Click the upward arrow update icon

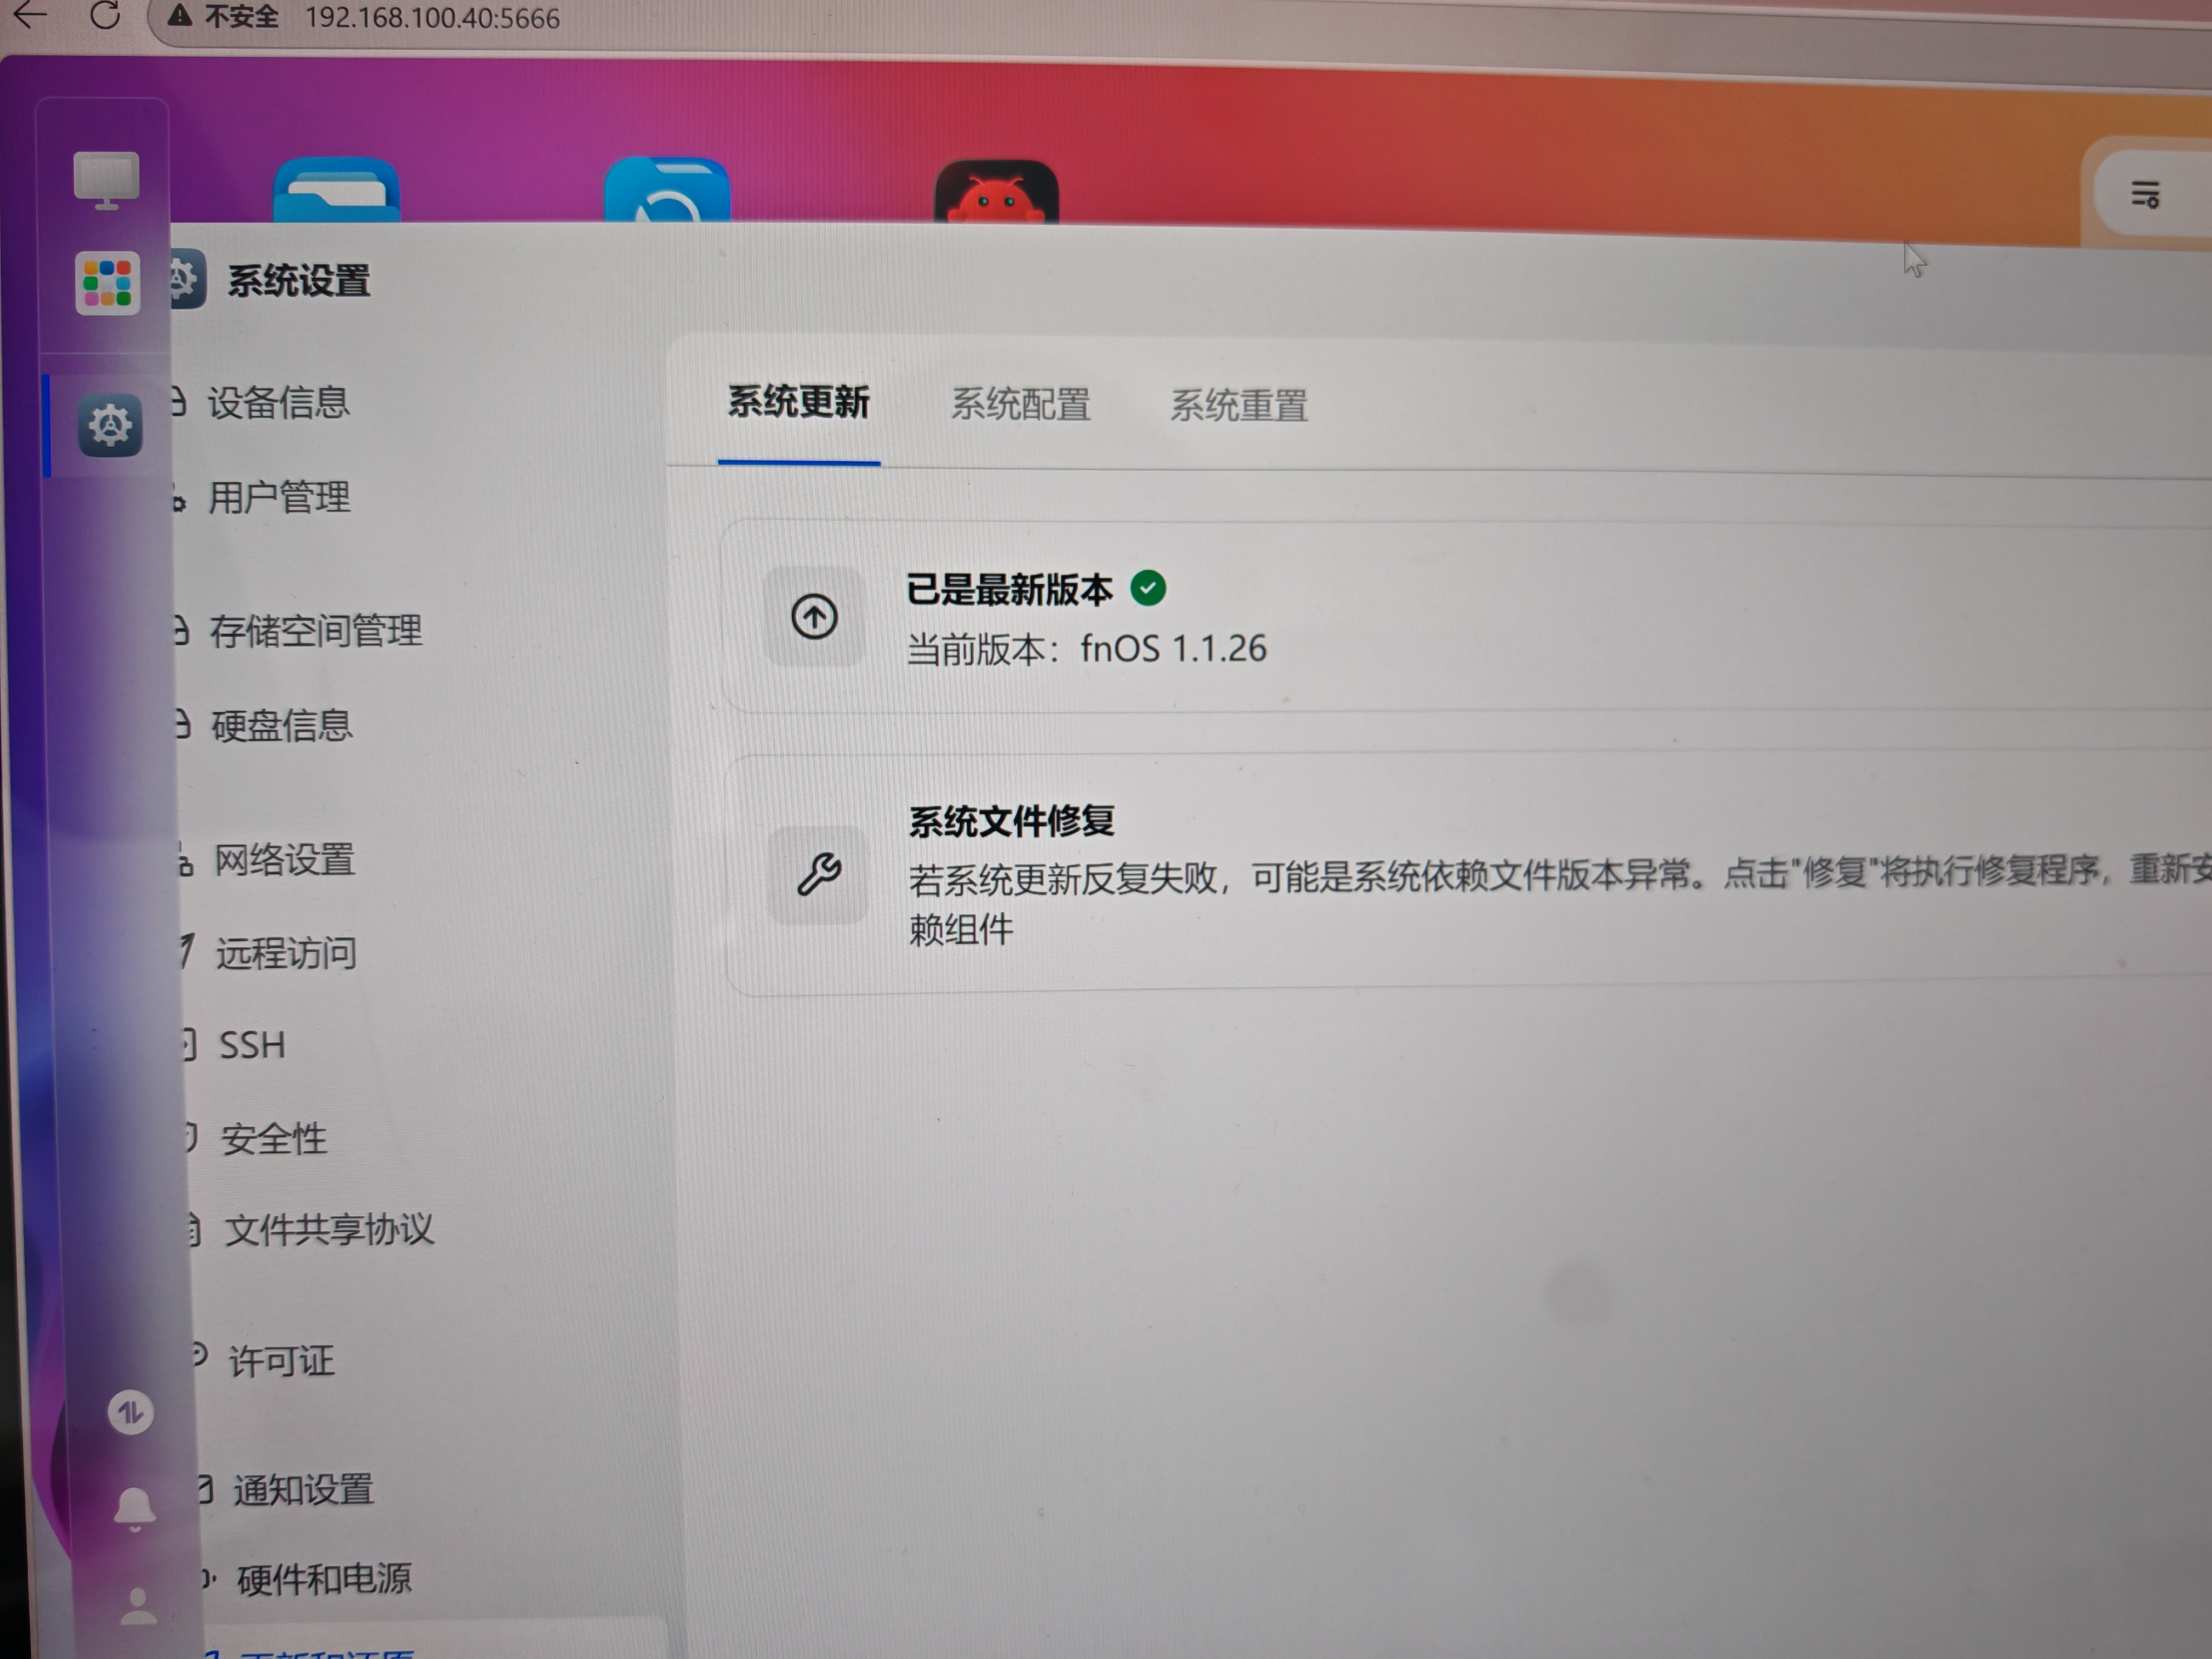click(814, 617)
